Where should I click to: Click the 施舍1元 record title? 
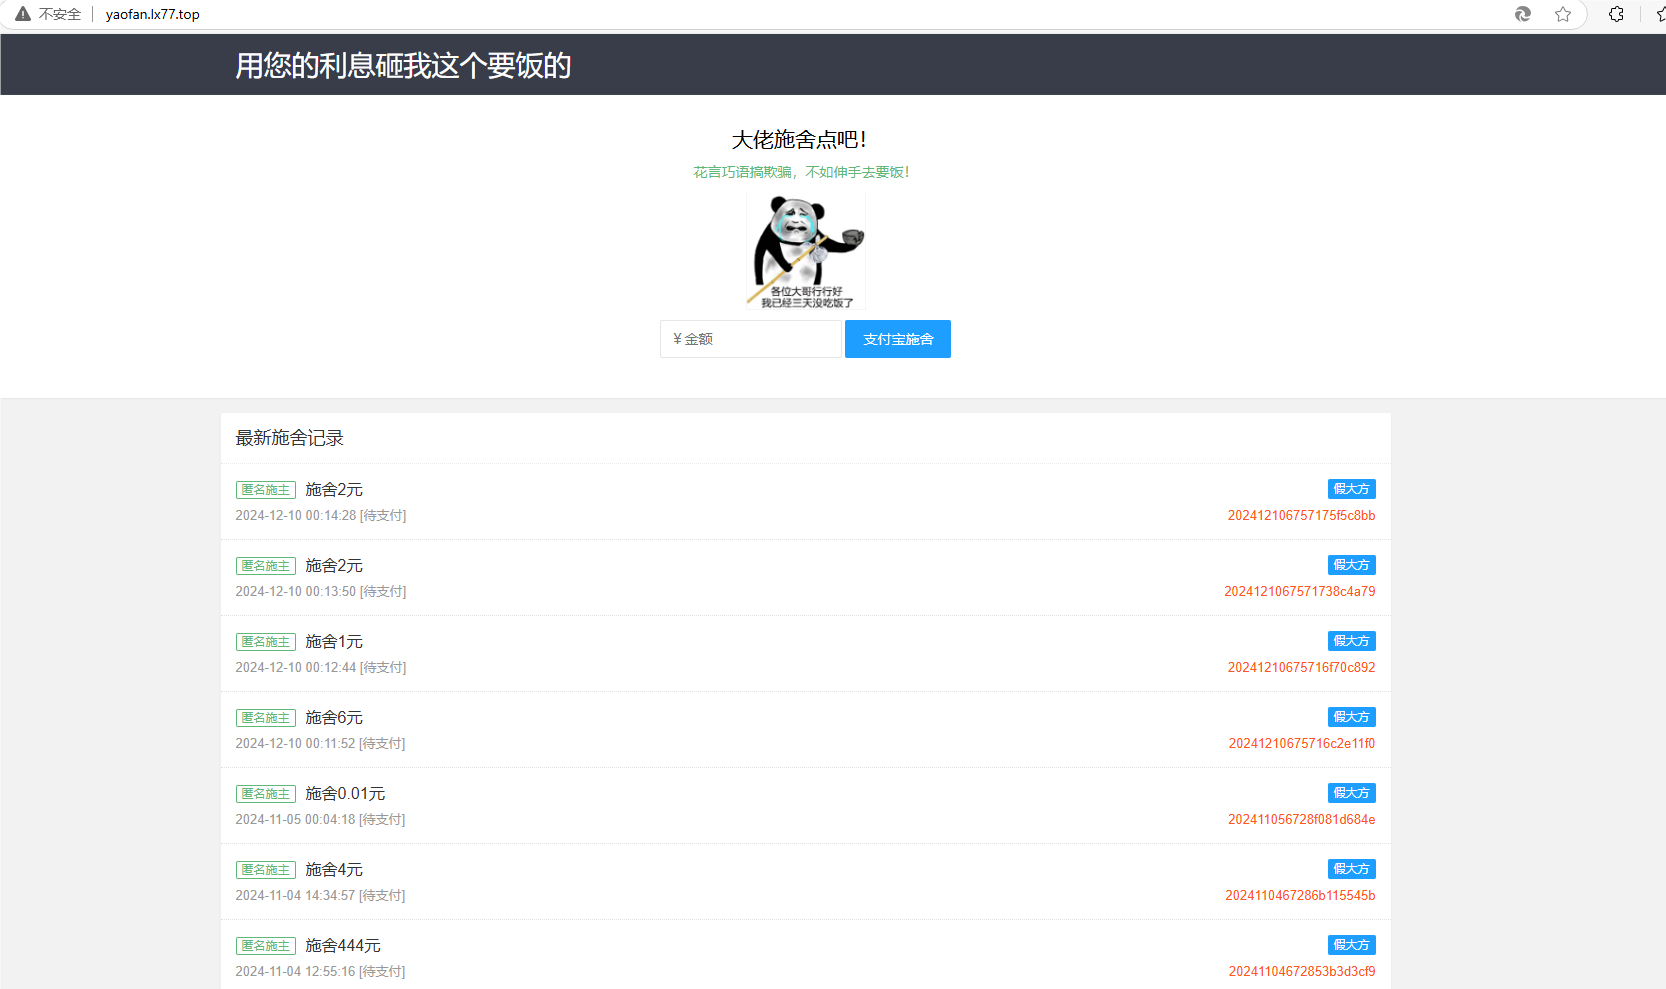click(x=334, y=641)
